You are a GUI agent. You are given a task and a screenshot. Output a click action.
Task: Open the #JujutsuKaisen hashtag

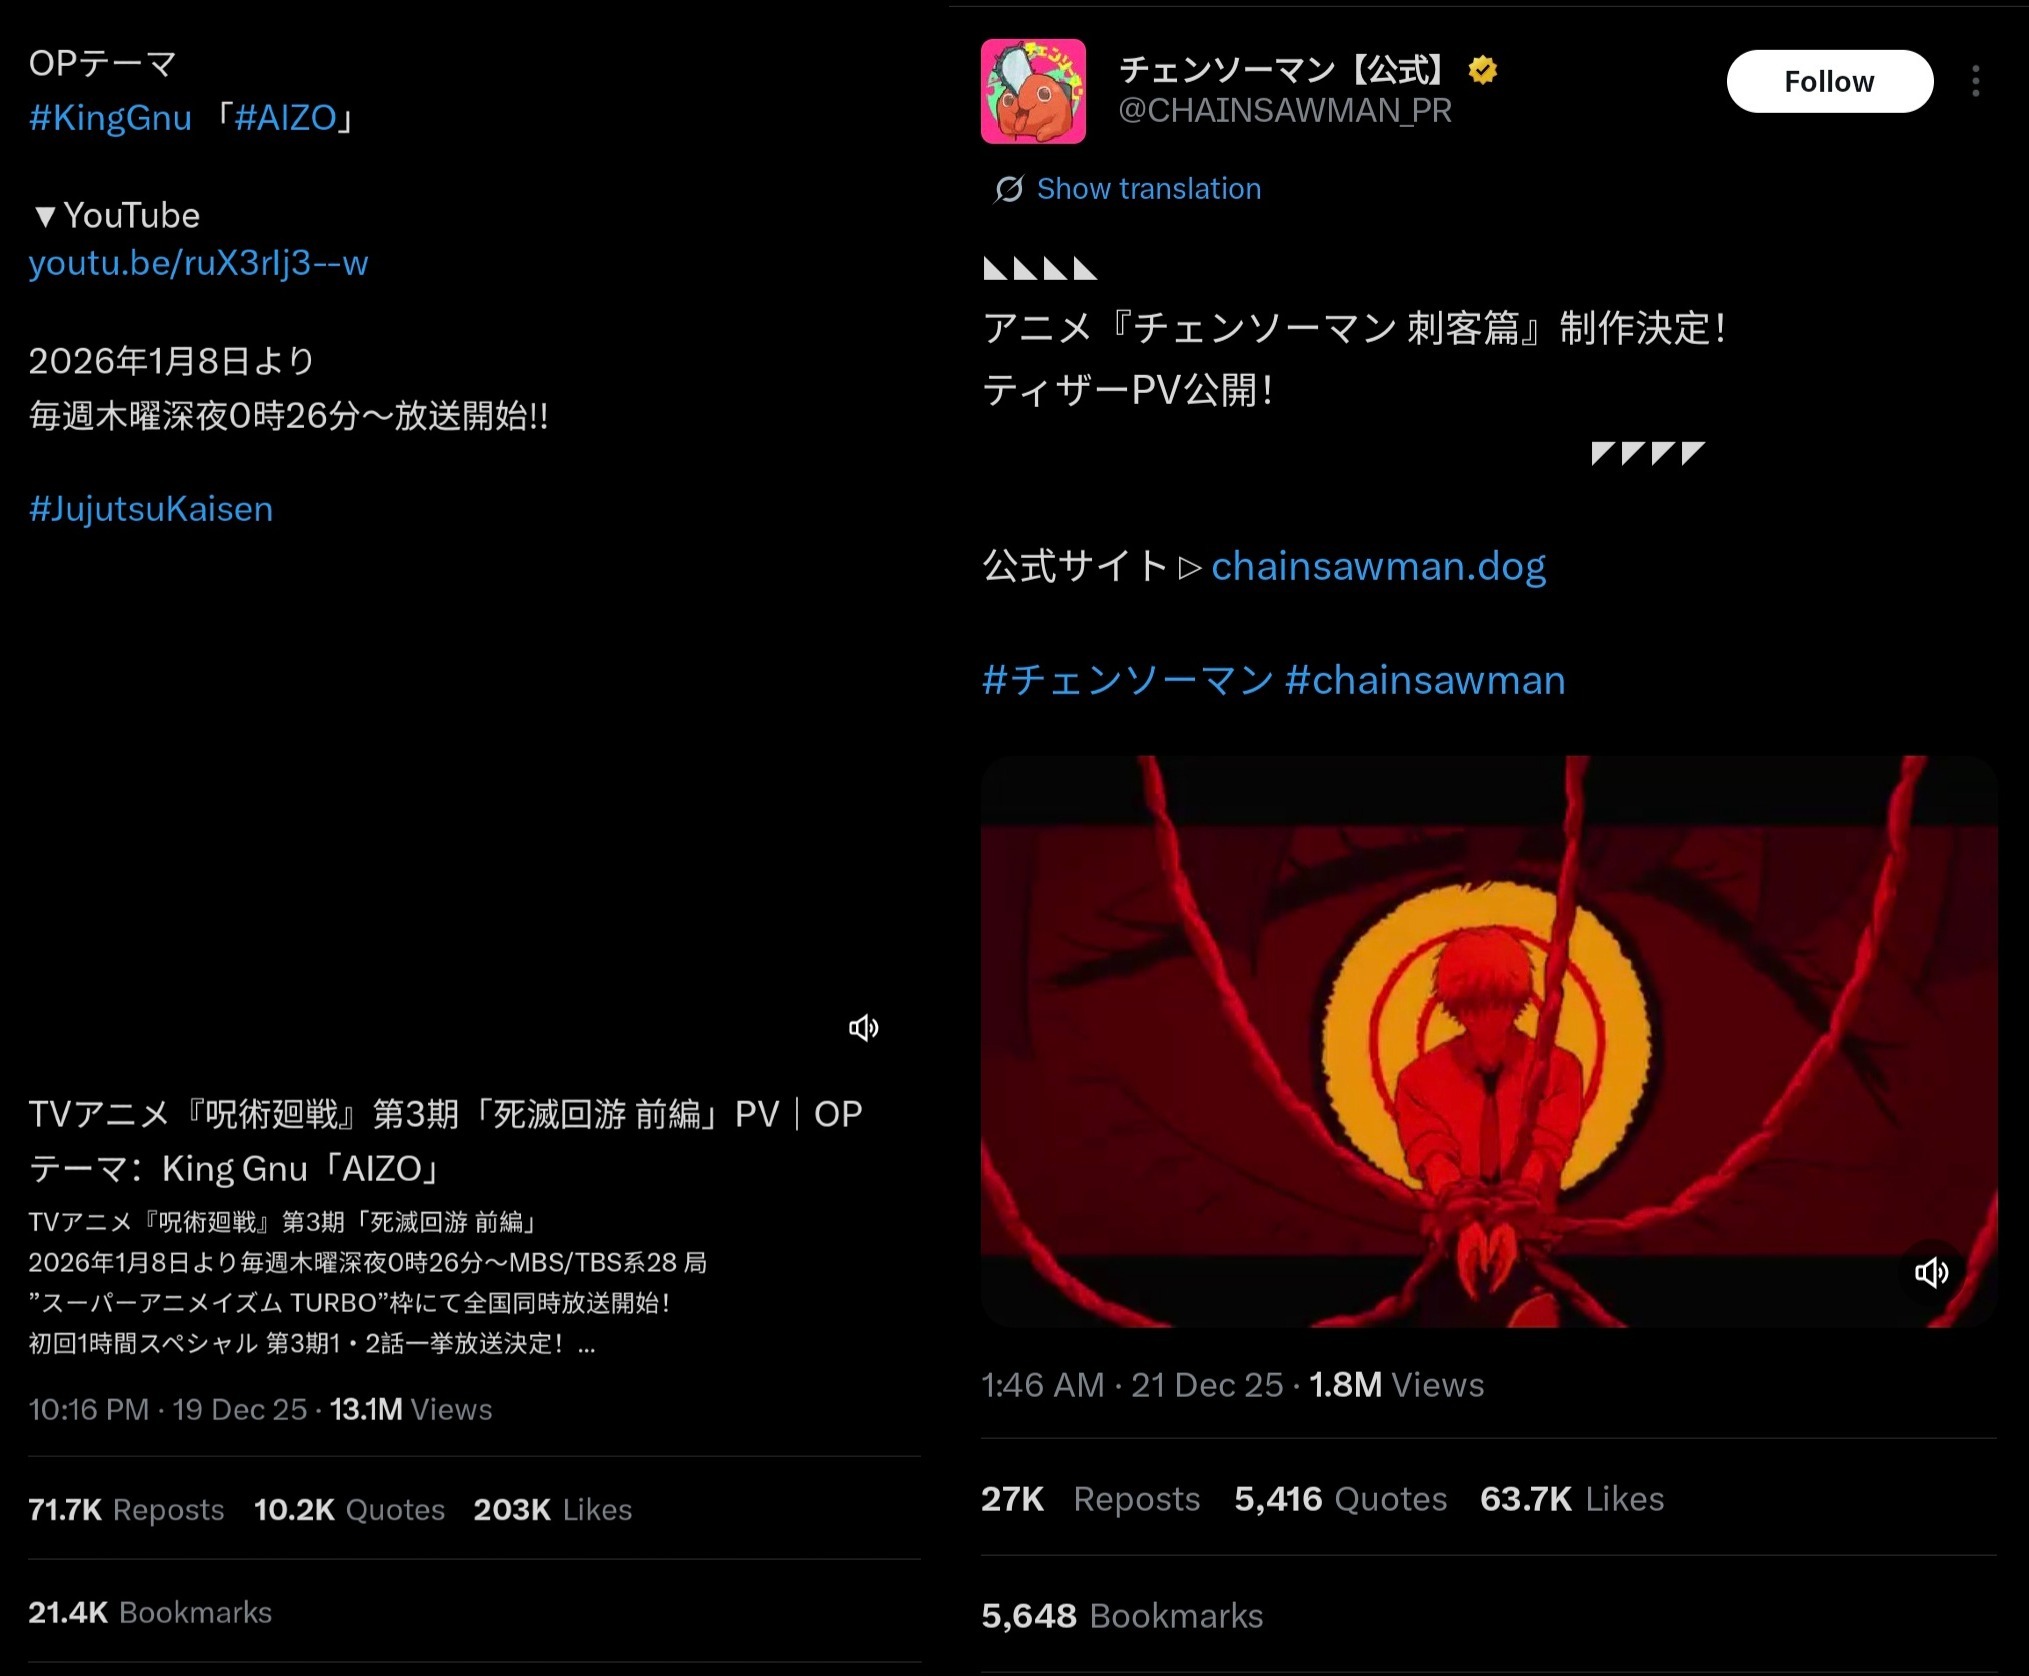151,509
